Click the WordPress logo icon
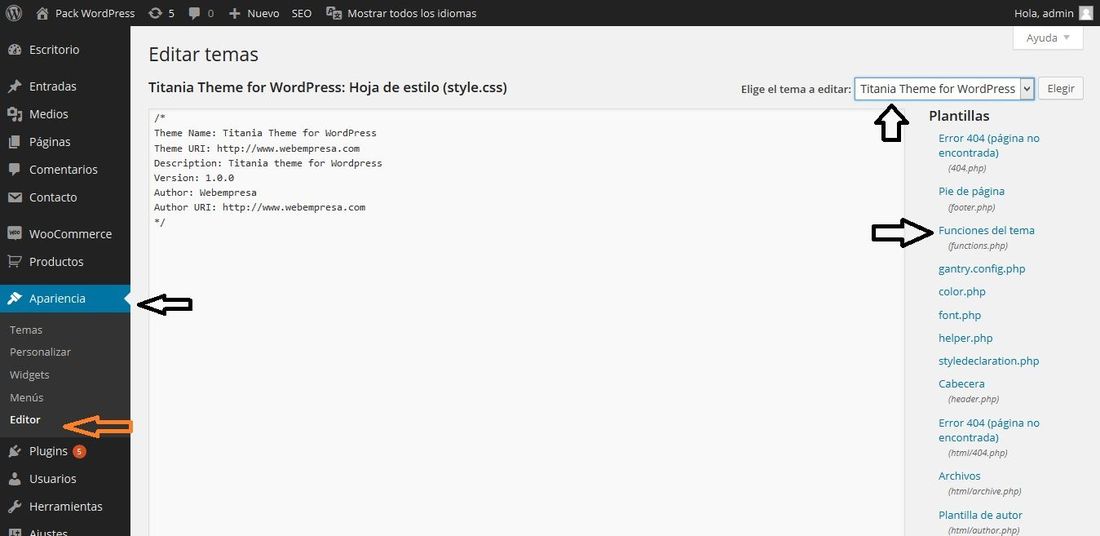The height and width of the screenshot is (536, 1100). pyautogui.click(x=13, y=13)
